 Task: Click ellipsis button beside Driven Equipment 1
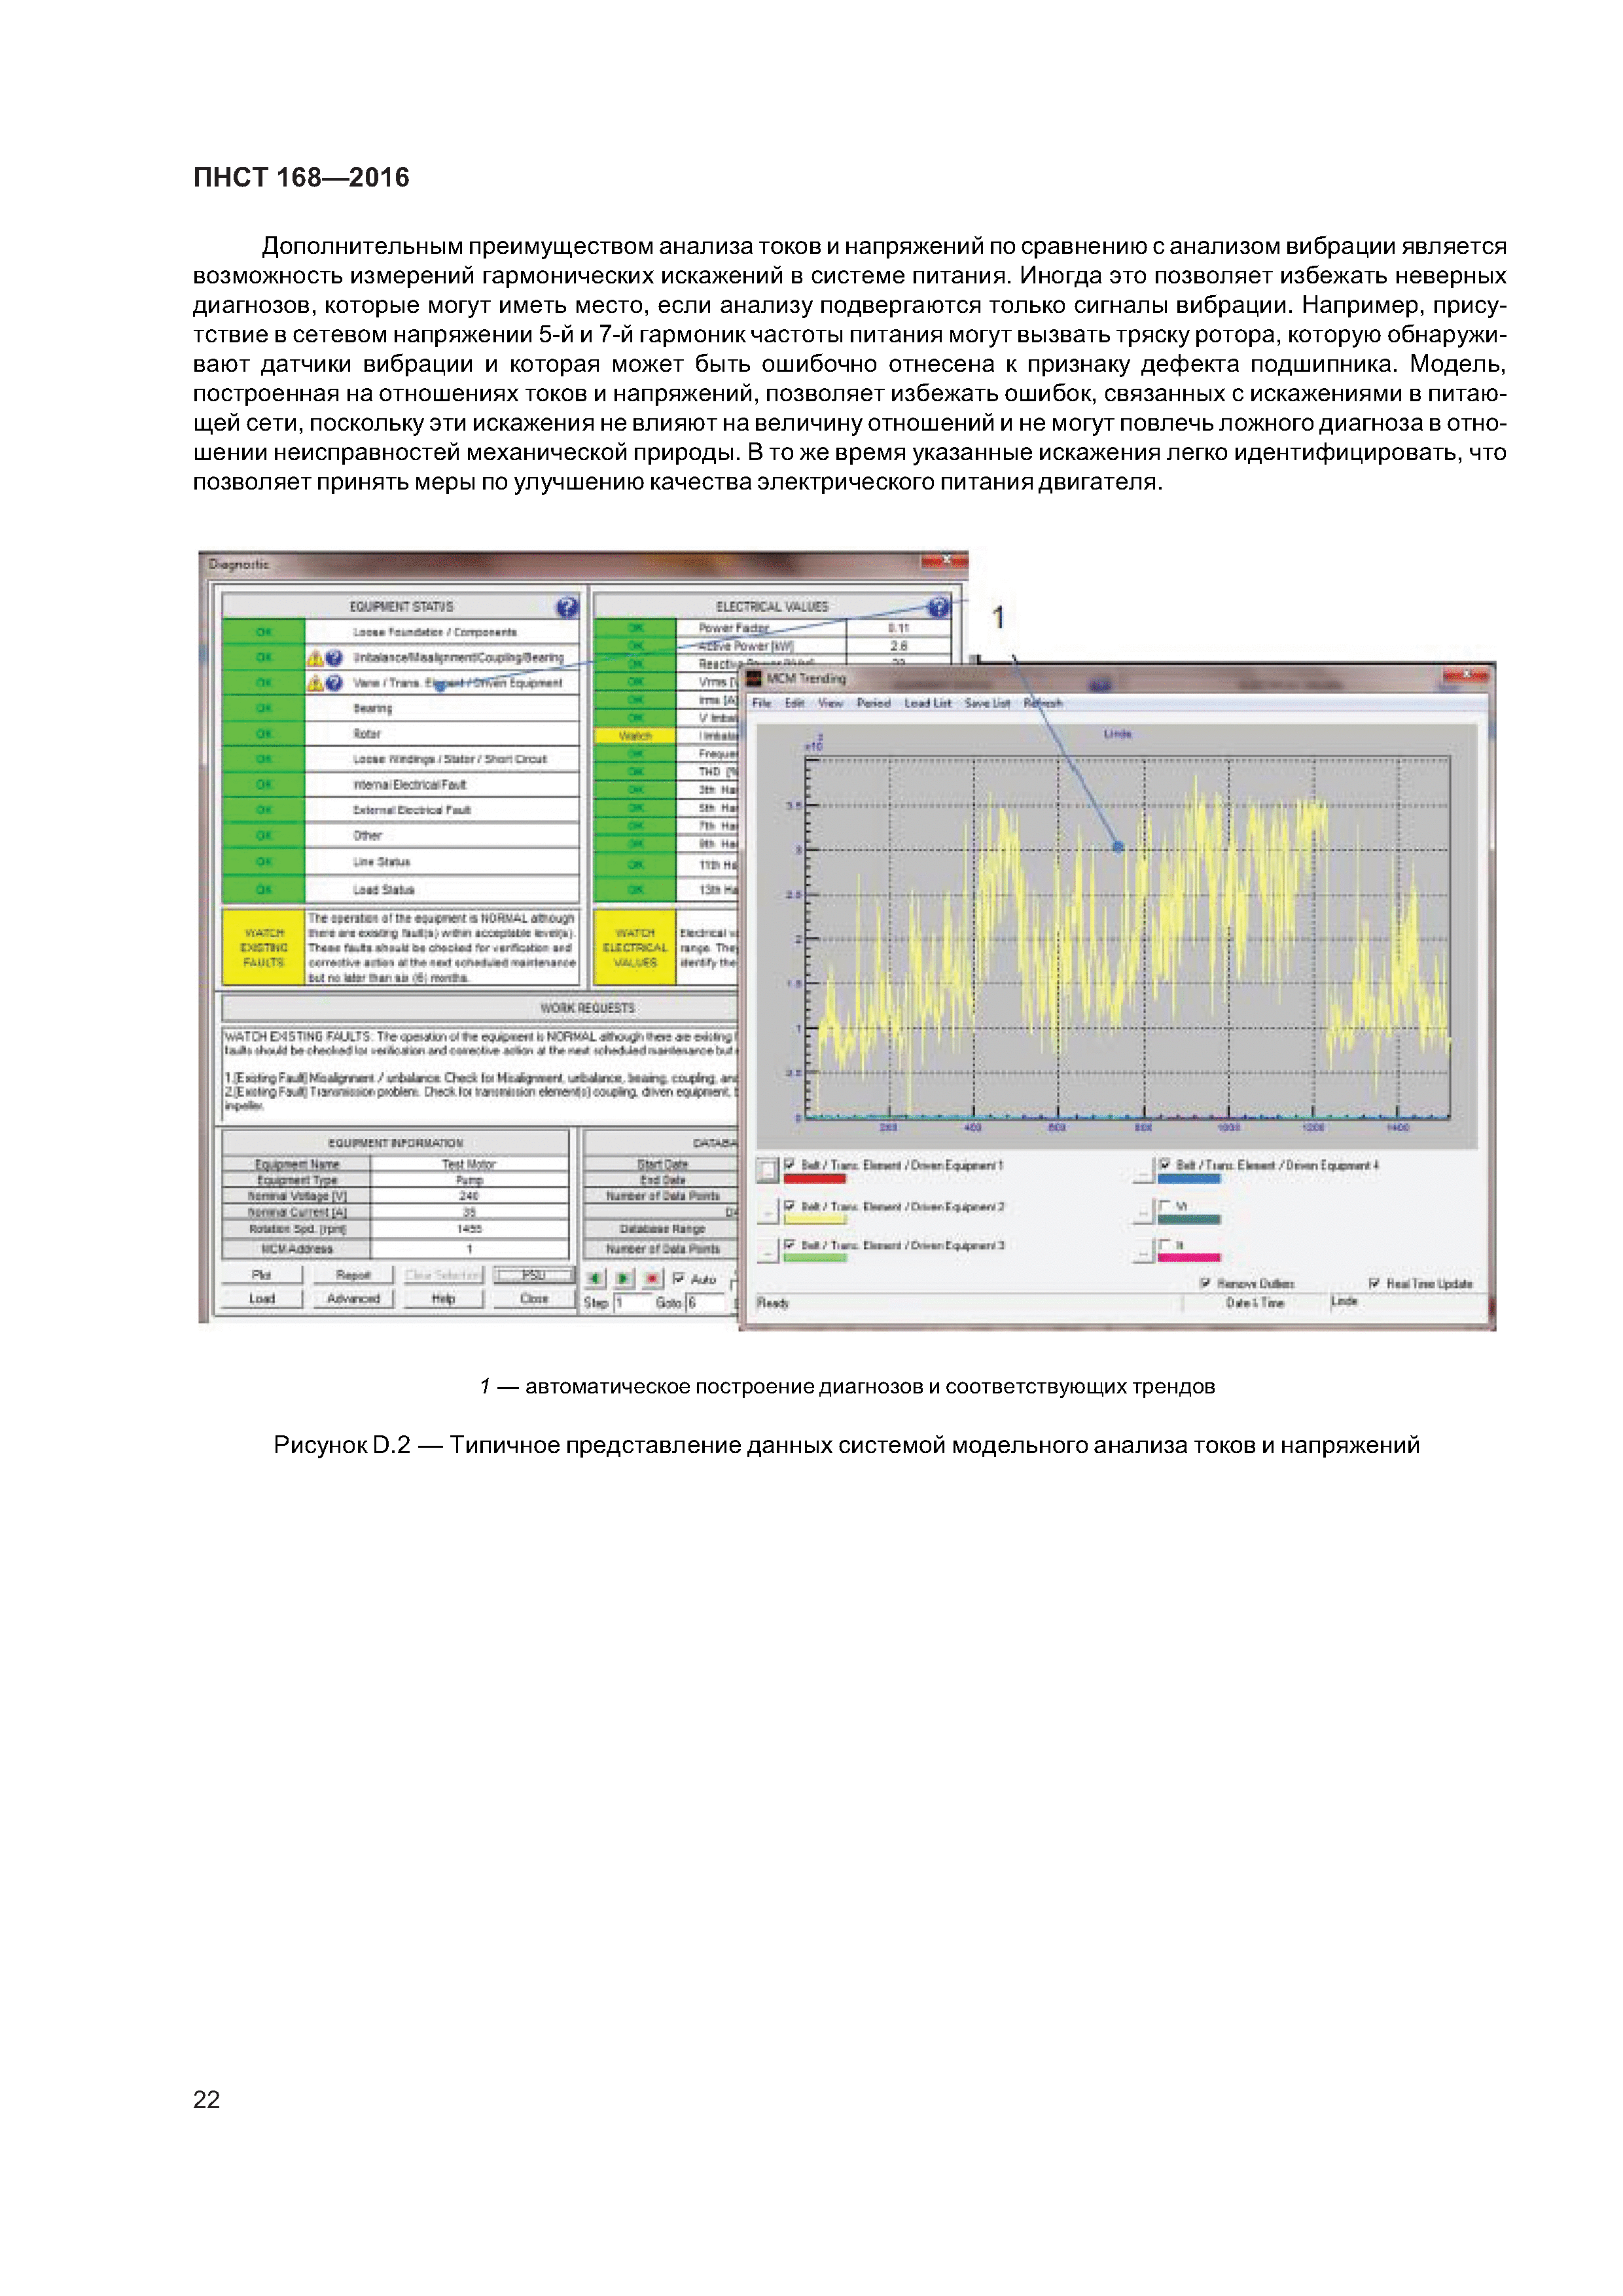click(x=767, y=1170)
